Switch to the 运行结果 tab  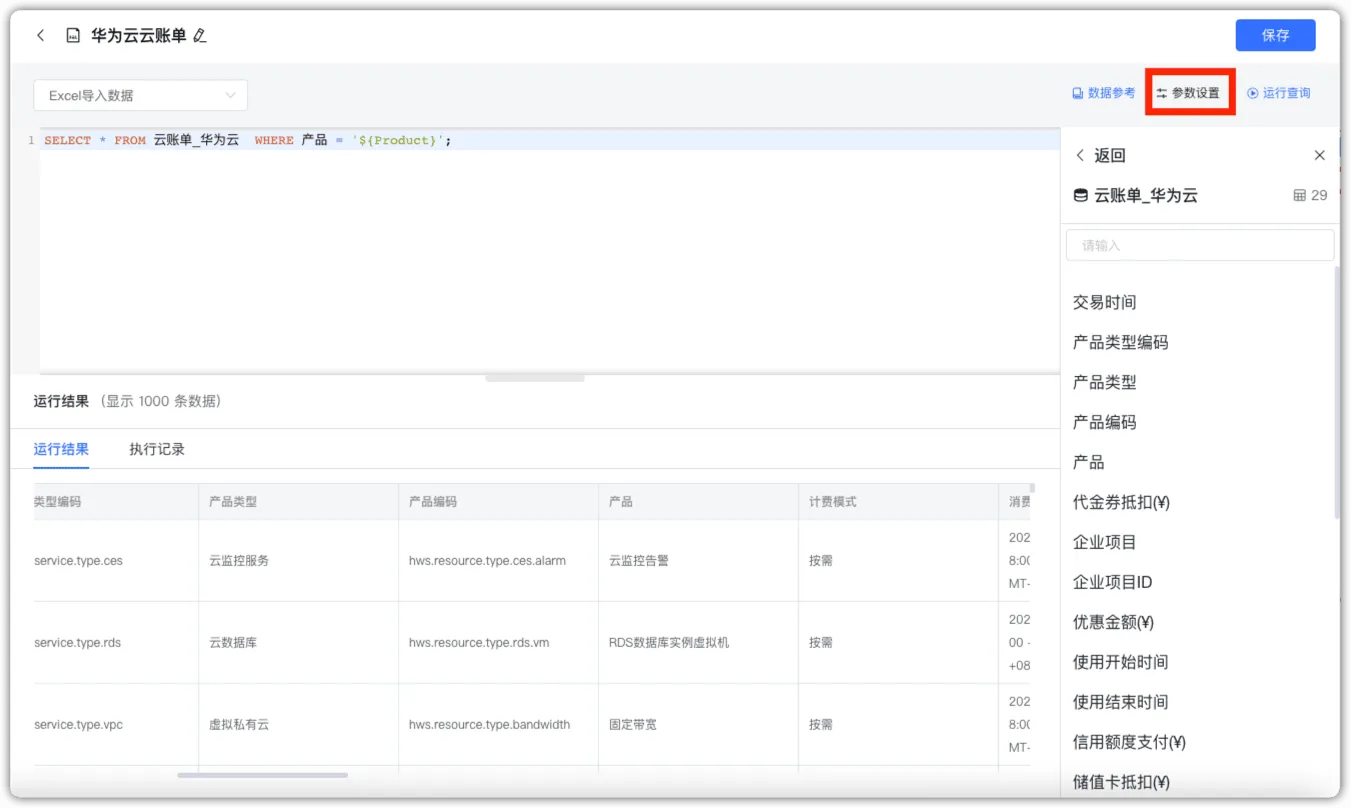pos(61,449)
